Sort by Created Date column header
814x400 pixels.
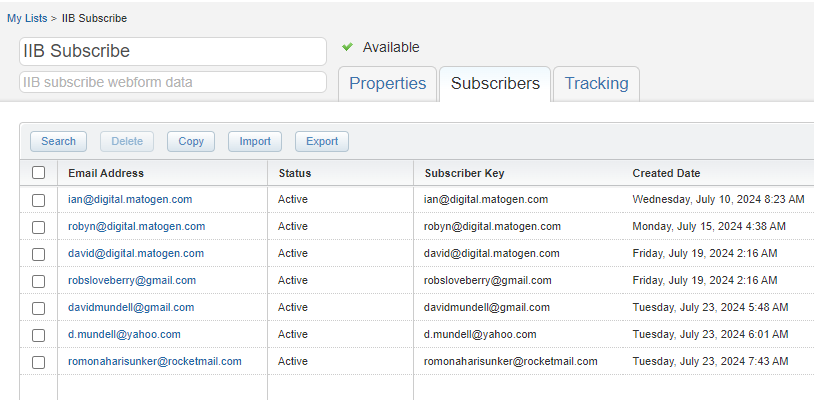666,173
